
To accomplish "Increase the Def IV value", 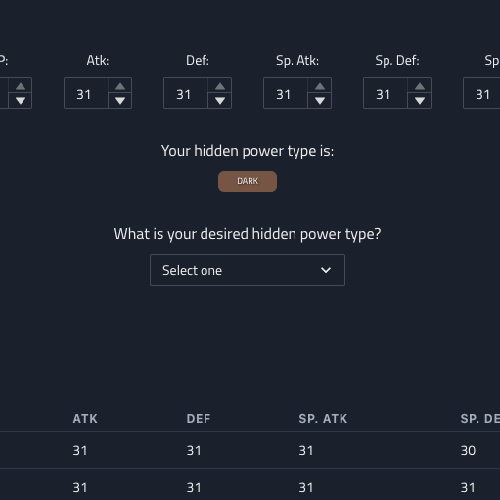I will coord(220,86).
